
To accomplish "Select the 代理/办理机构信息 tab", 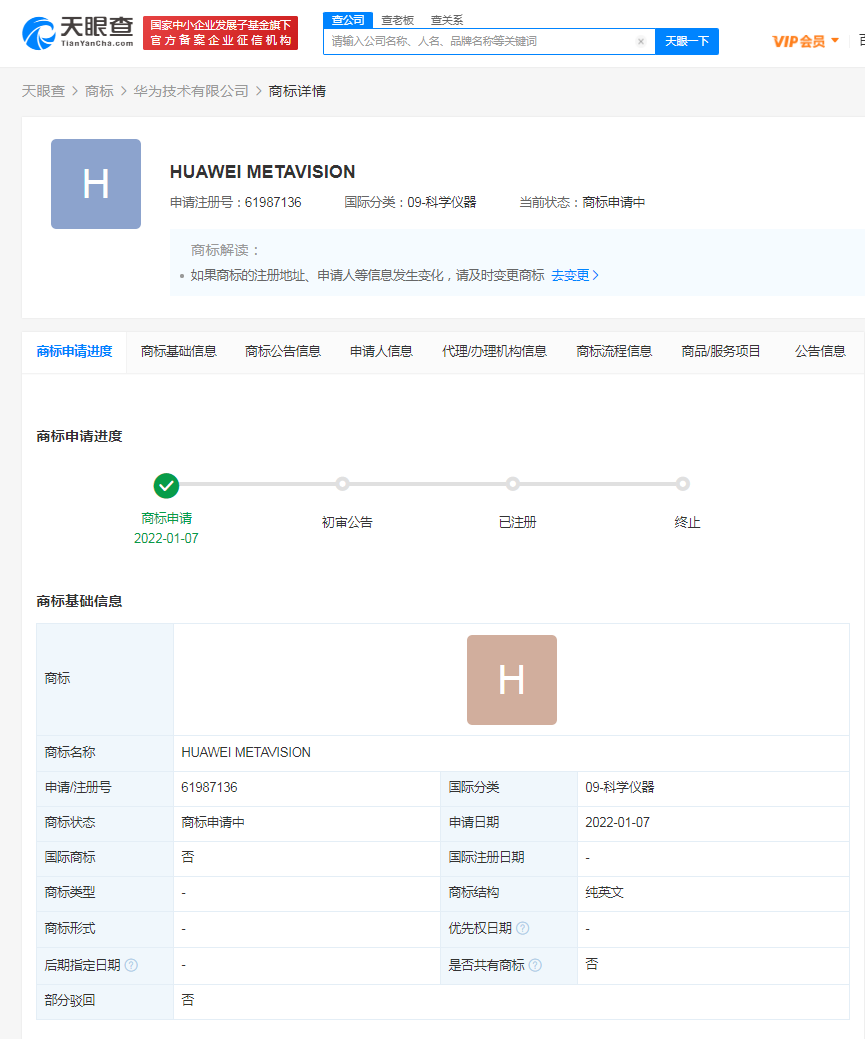I will pyautogui.click(x=494, y=352).
